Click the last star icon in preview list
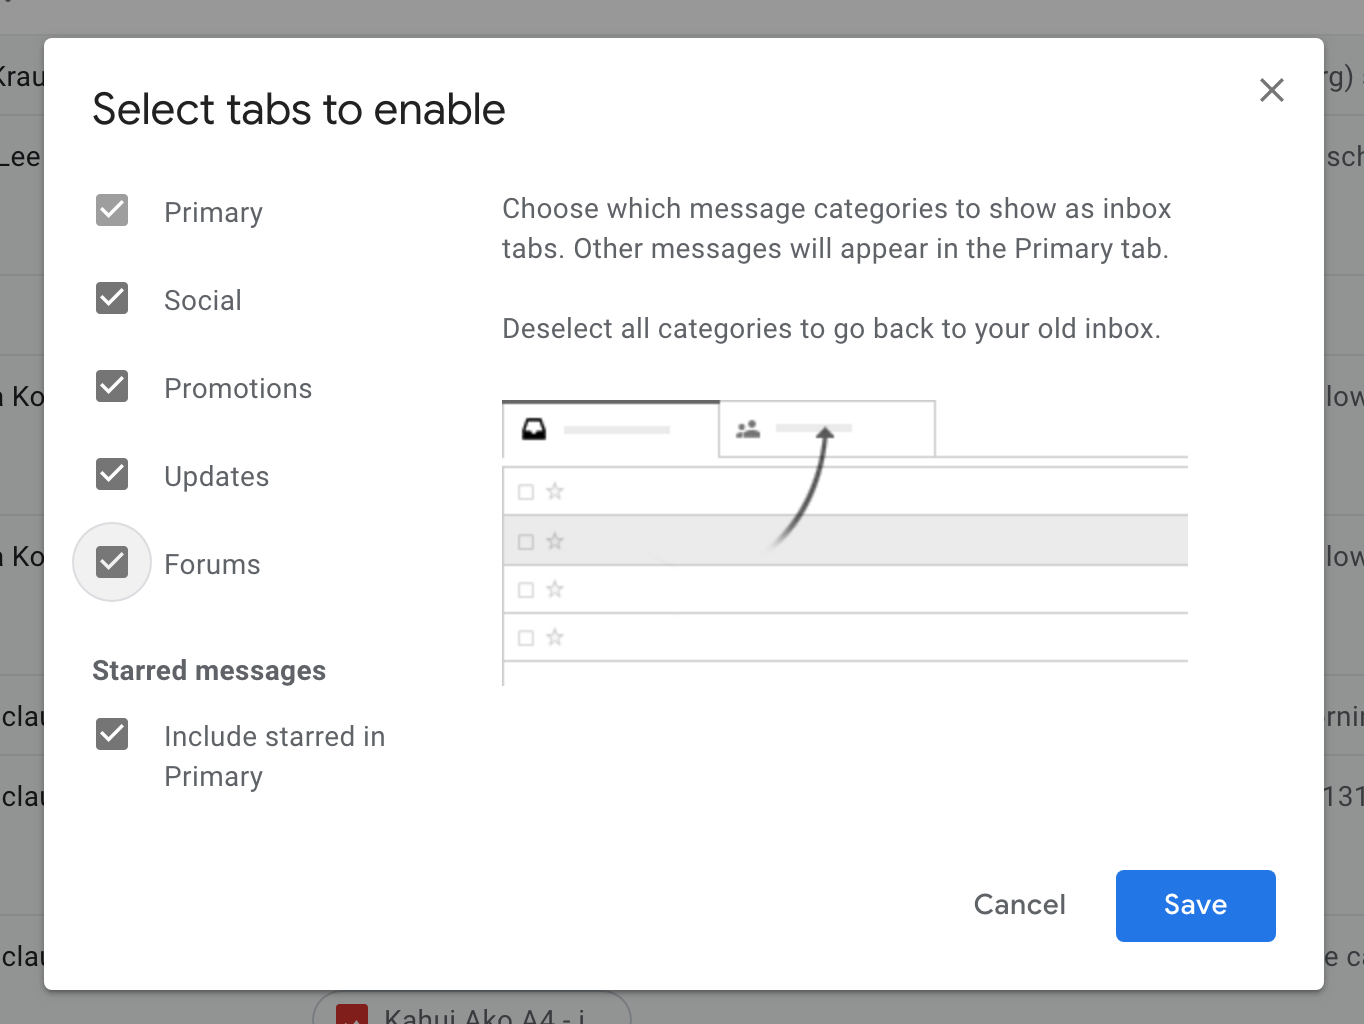 click(x=555, y=637)
